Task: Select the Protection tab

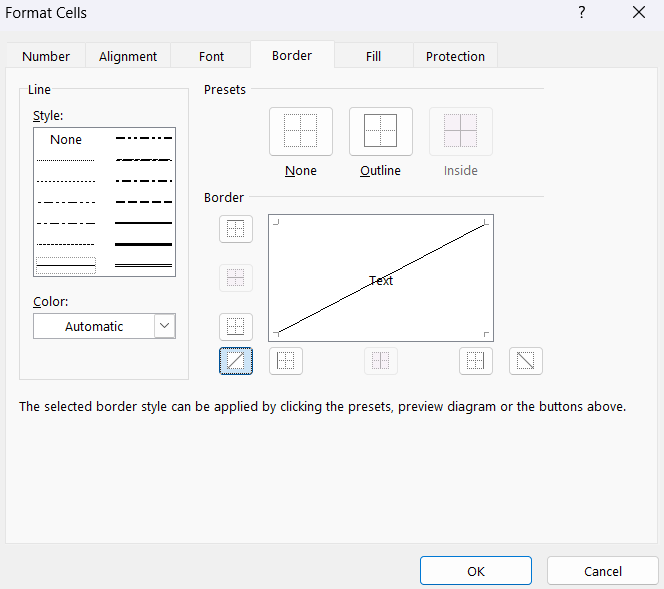Action: pos(455,57)
